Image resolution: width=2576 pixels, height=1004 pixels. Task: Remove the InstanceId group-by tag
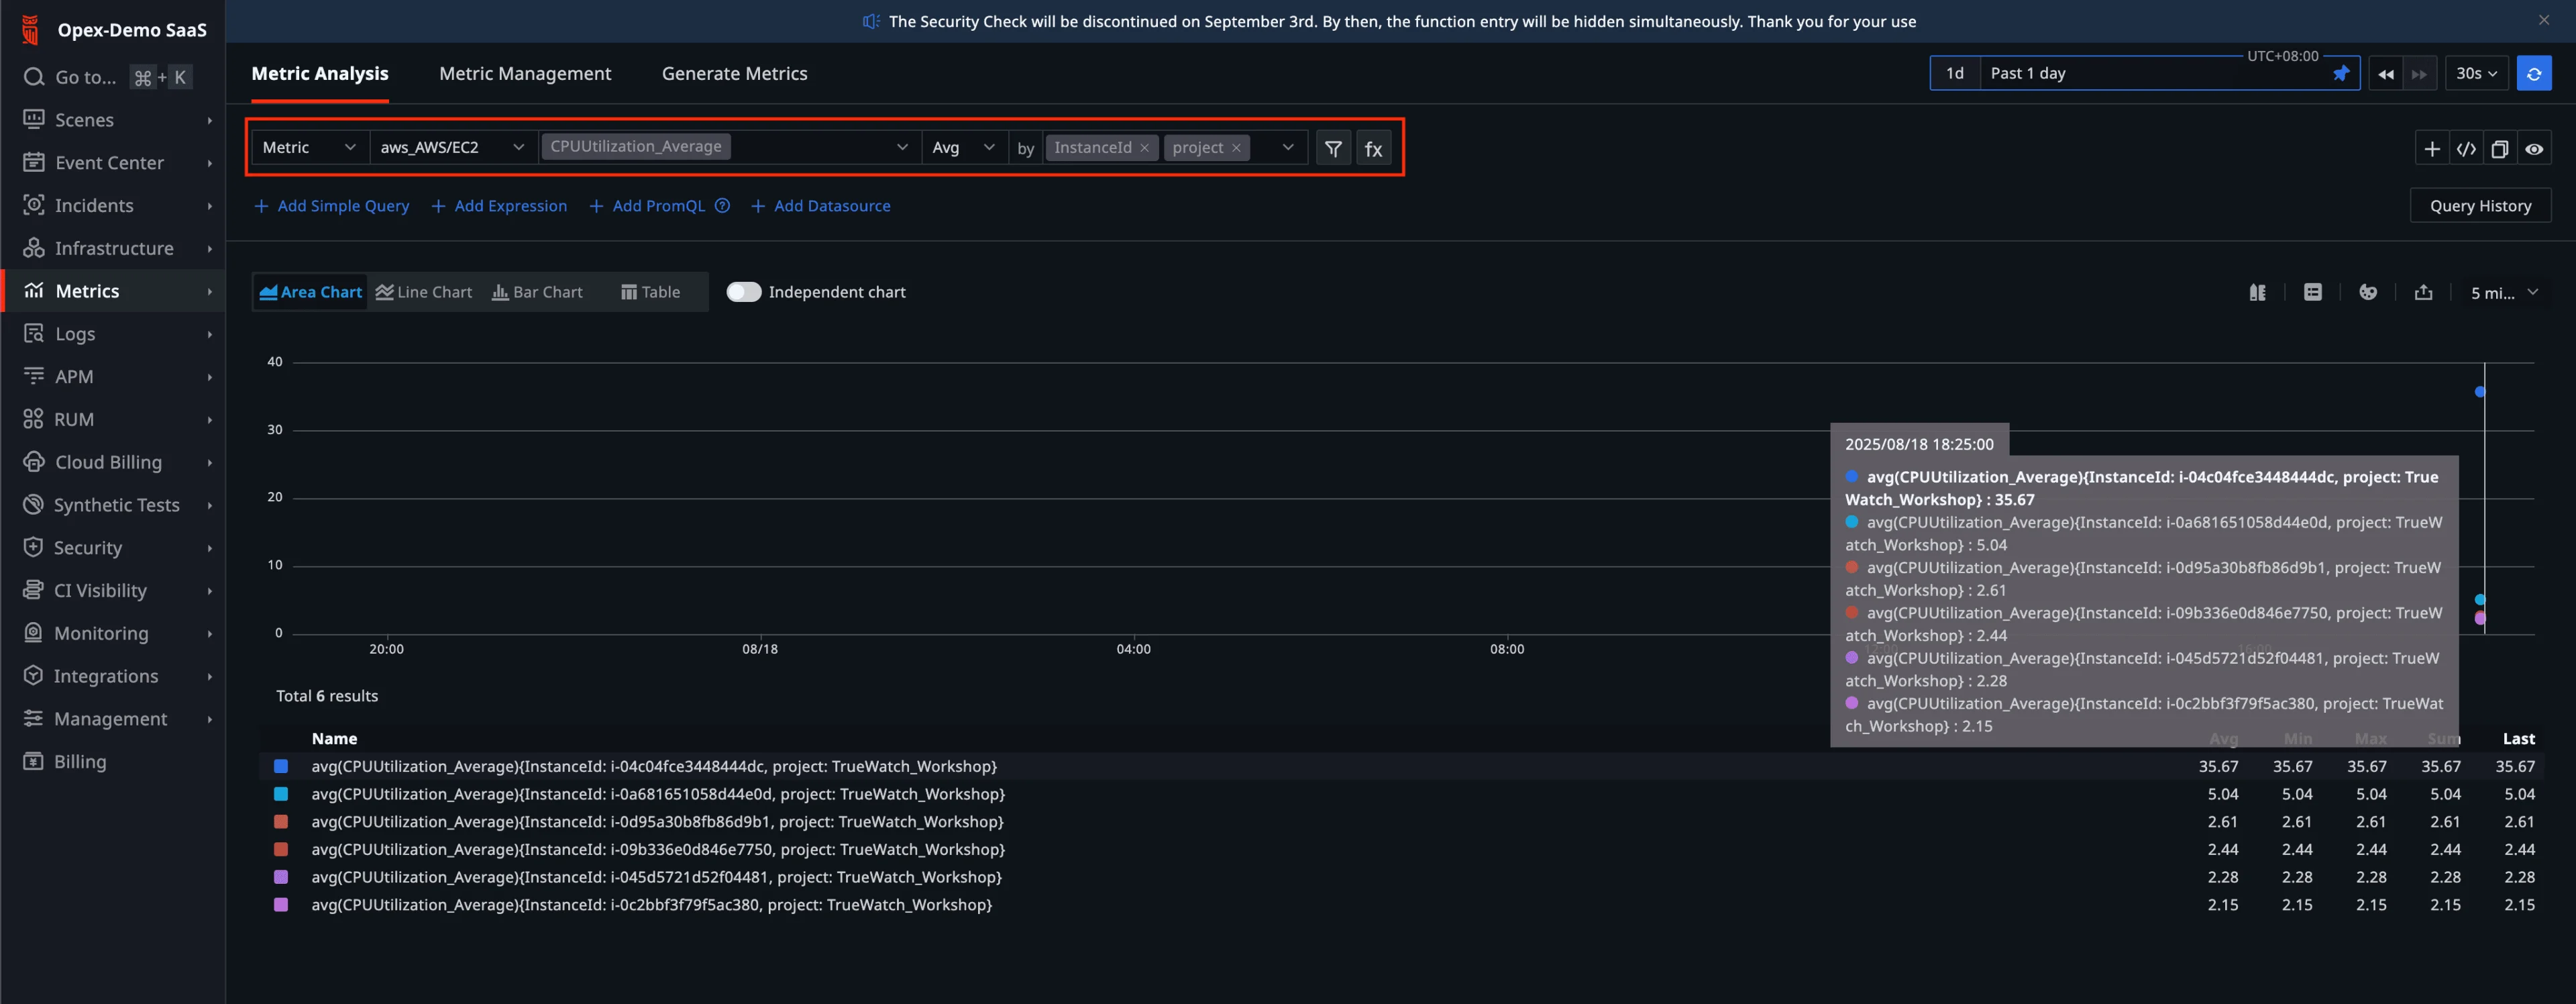[1144, 148]
